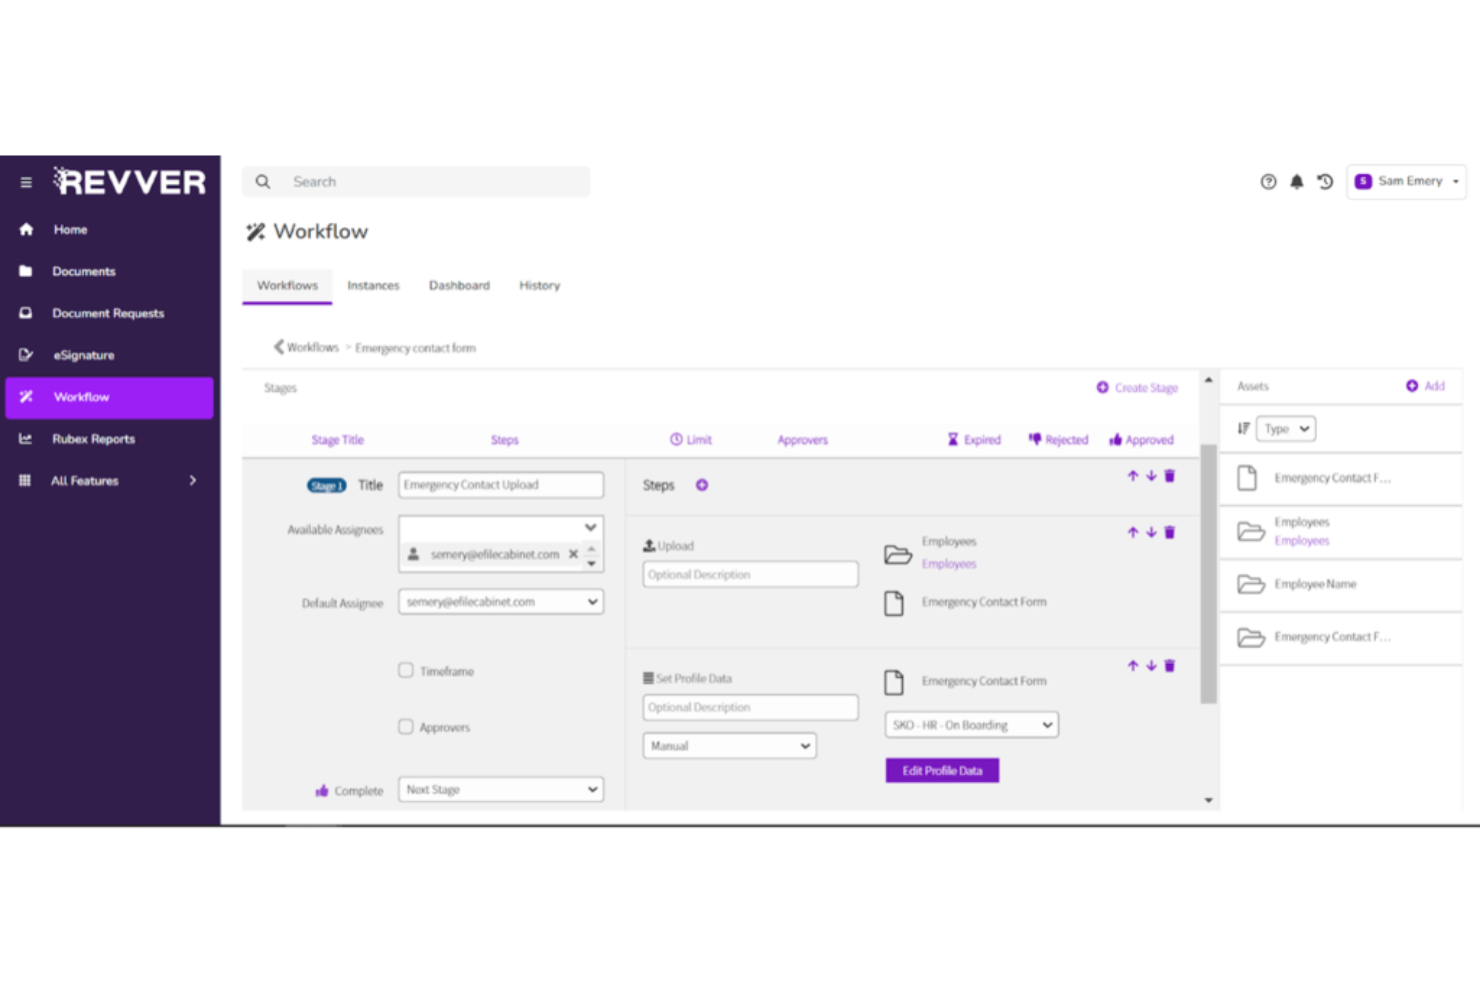This screenshot has height=987, width=1480.
Task: Edit Set Profile Data description field
Action: pyautogui.click(x=750, y=708)
